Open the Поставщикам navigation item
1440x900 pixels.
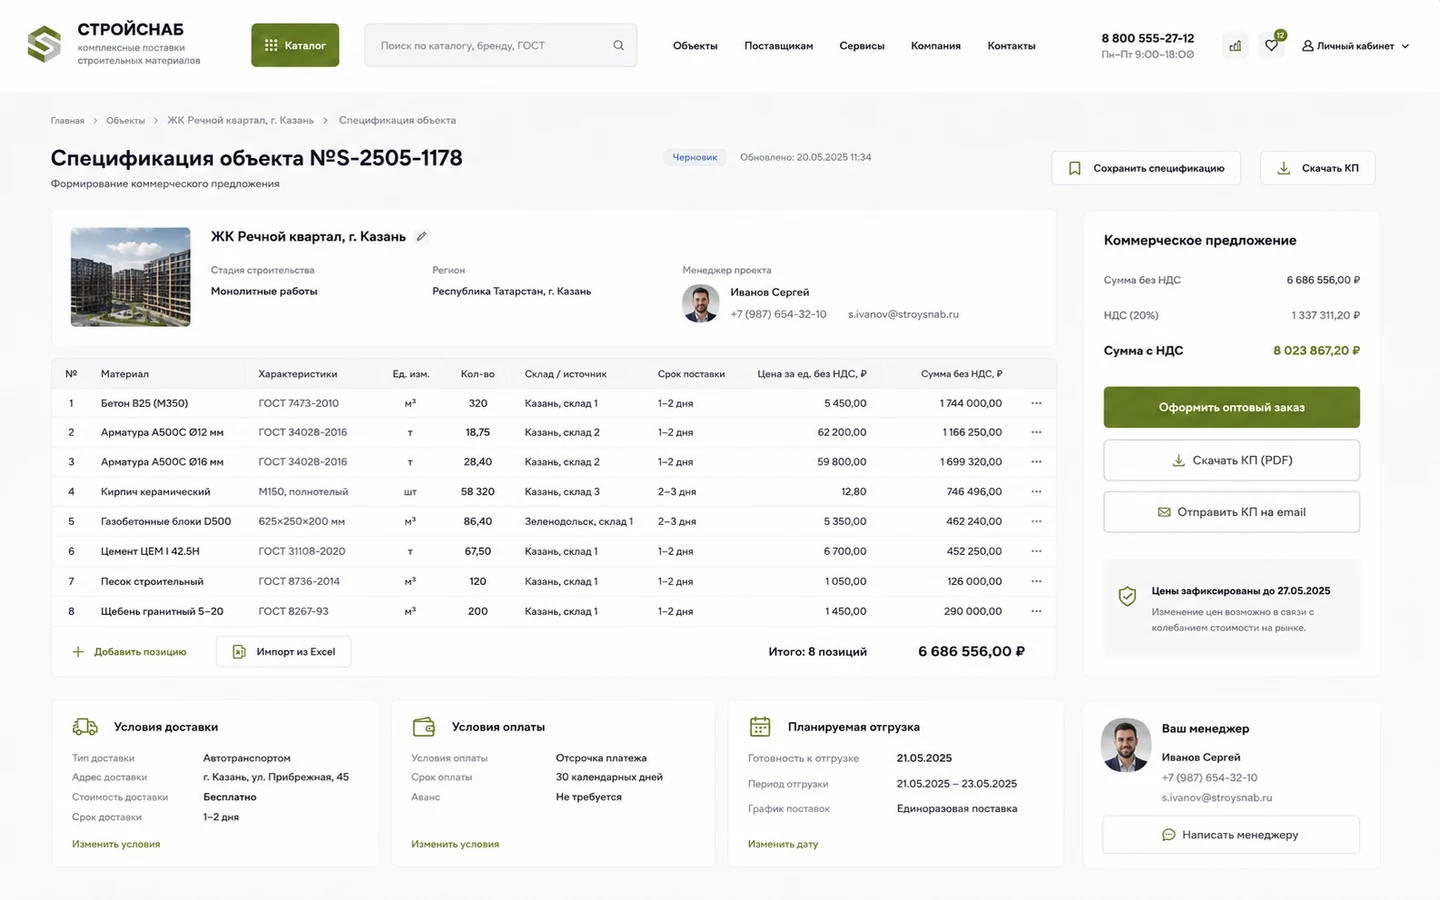(778, 46)
